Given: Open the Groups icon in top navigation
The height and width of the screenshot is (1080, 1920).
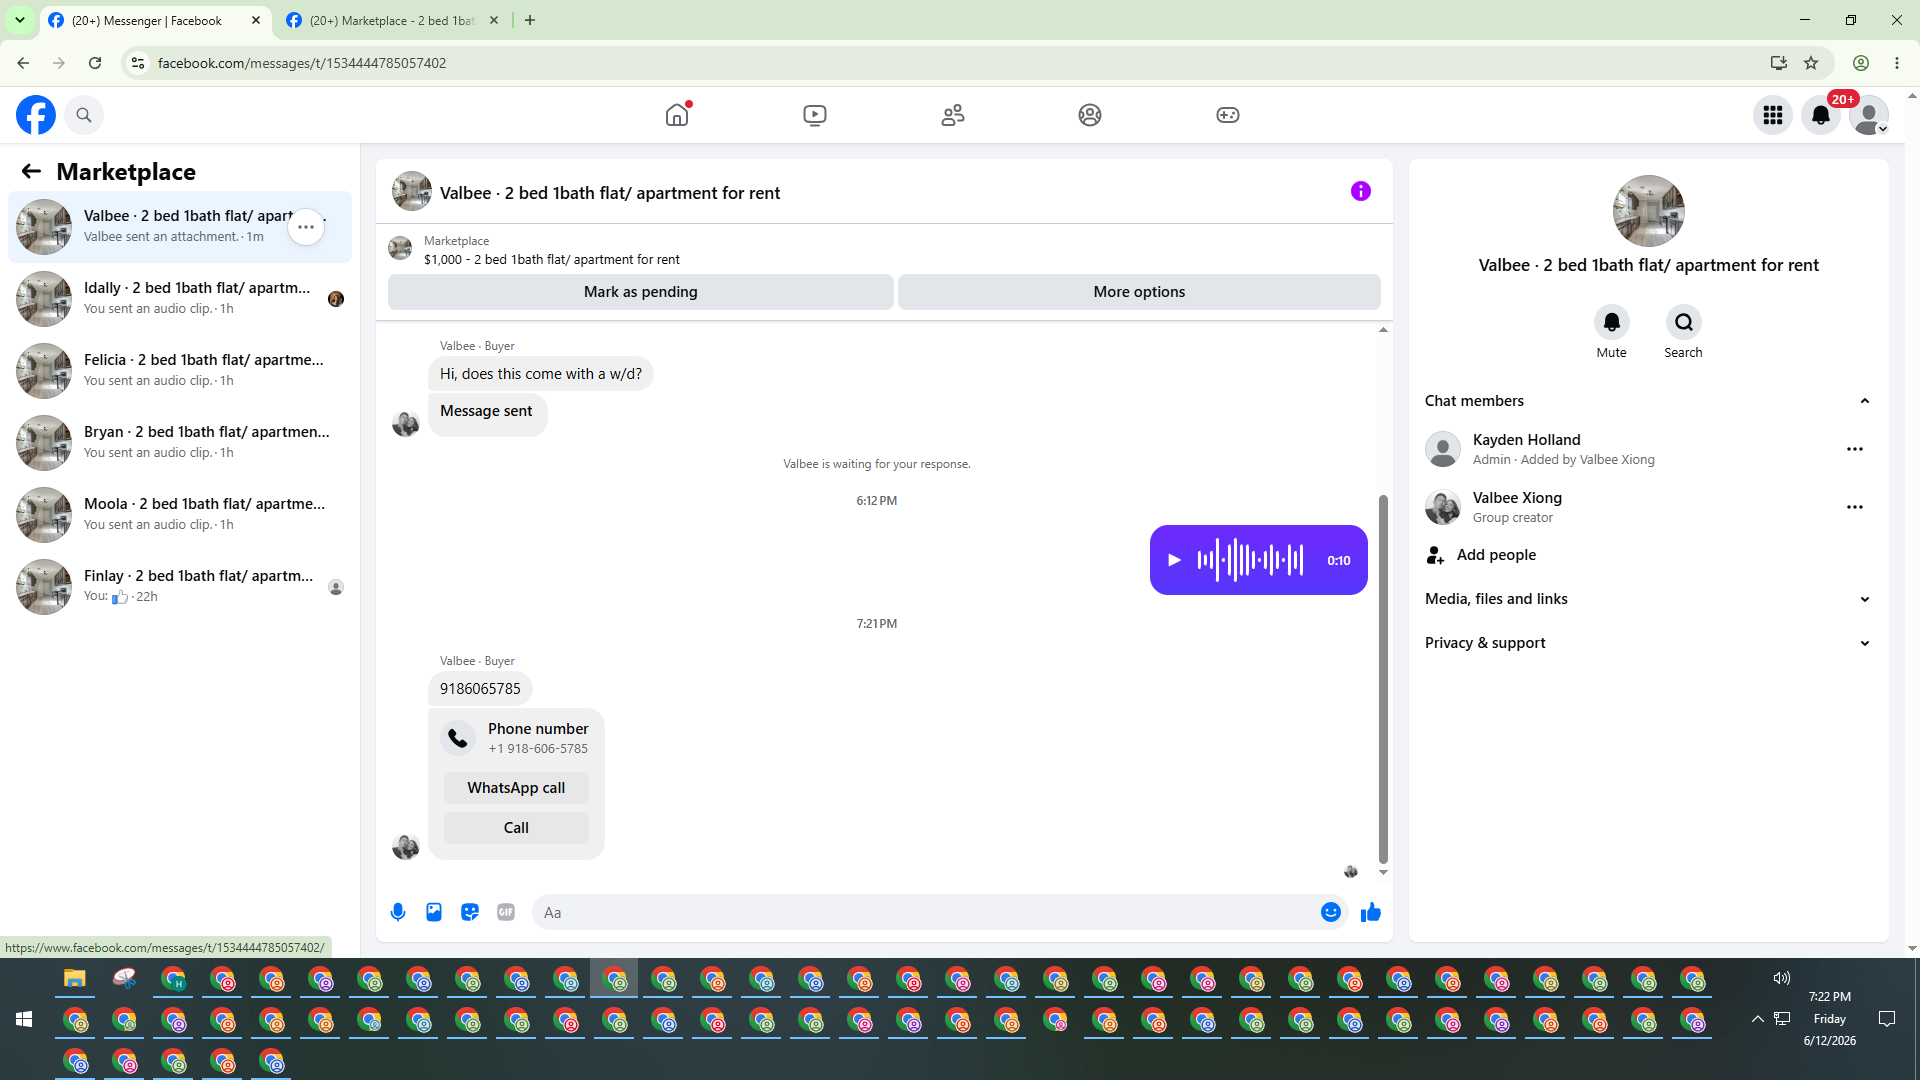Looking at the screenshot, I should point(1090,115).
